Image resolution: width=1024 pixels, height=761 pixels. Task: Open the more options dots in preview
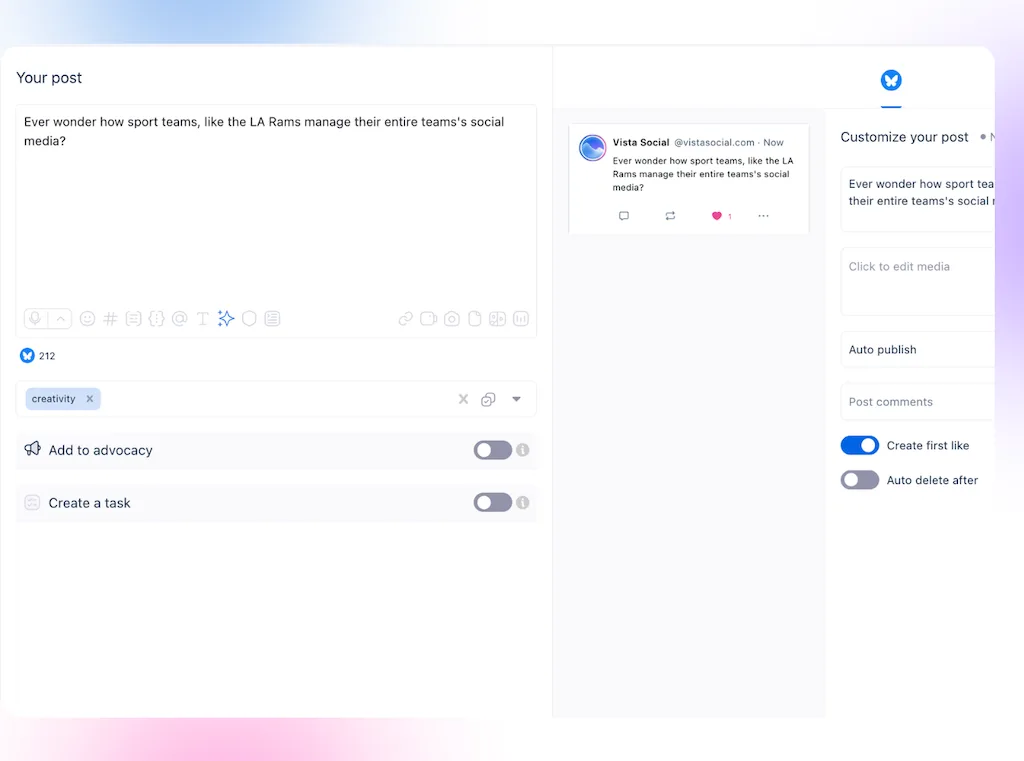click(x=763, y=216)
